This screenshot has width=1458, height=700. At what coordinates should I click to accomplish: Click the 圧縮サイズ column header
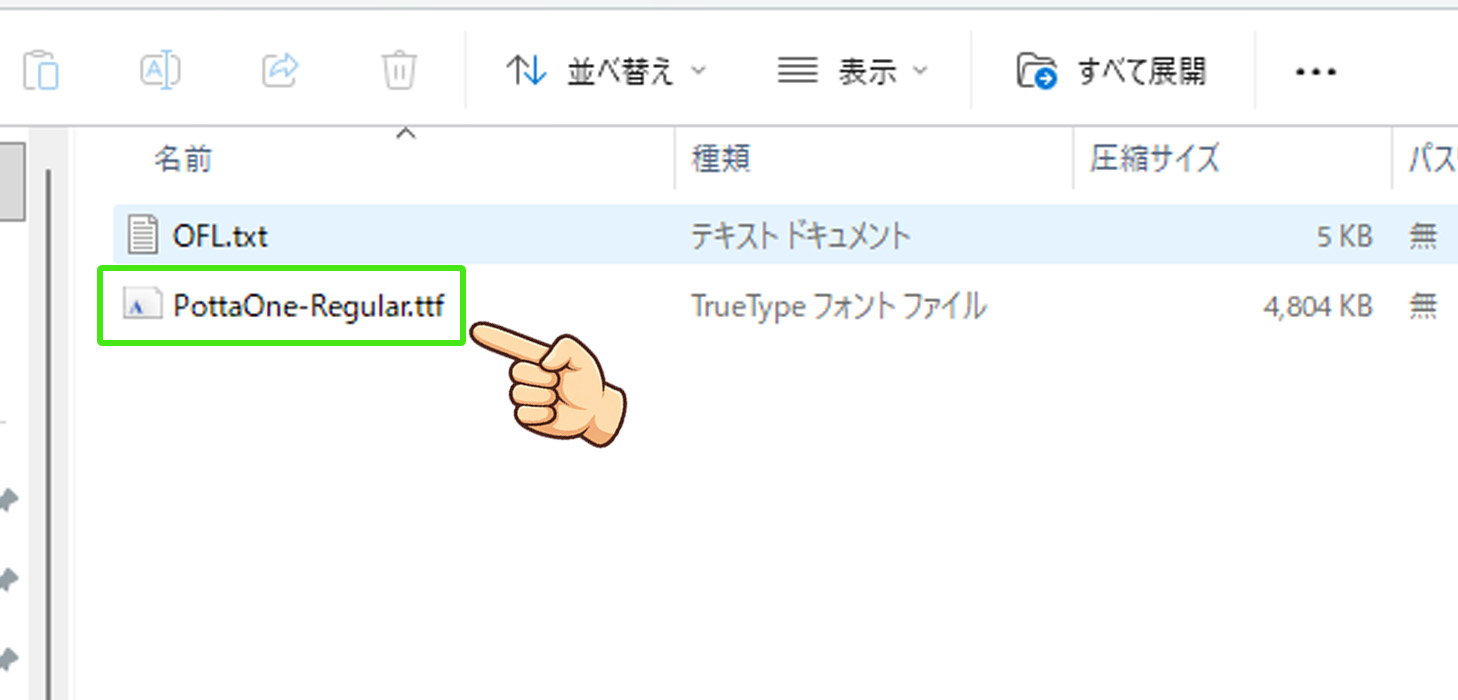[1155, 157]
